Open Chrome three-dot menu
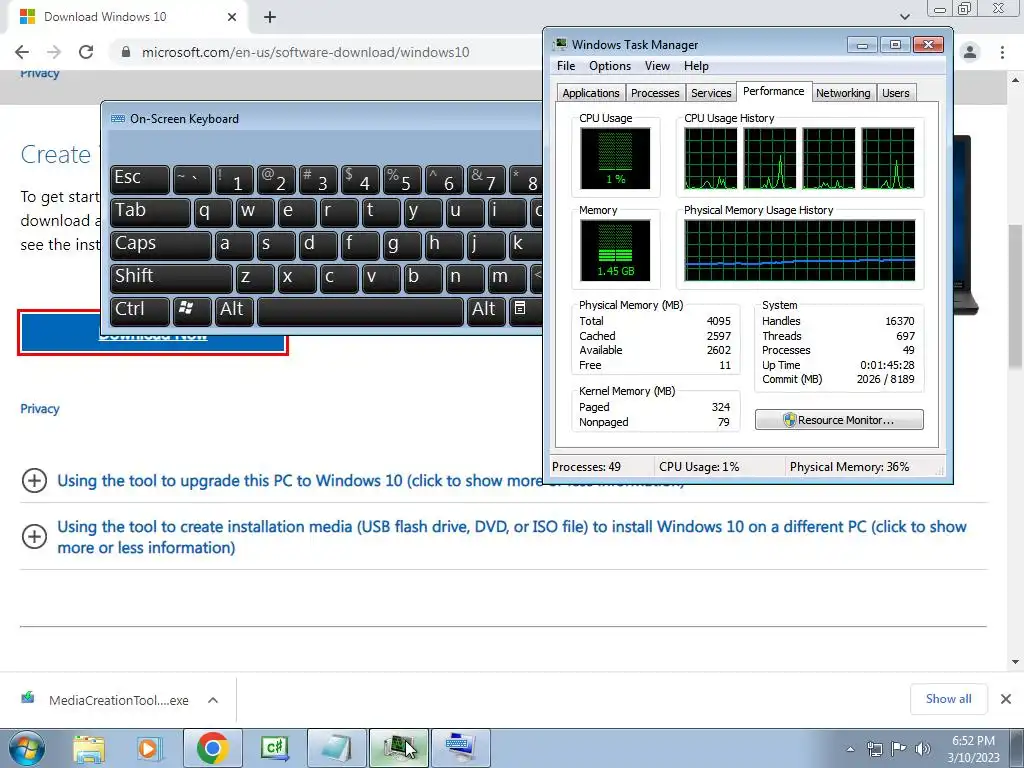The image size is (1024, 768). click(1002, 52)
